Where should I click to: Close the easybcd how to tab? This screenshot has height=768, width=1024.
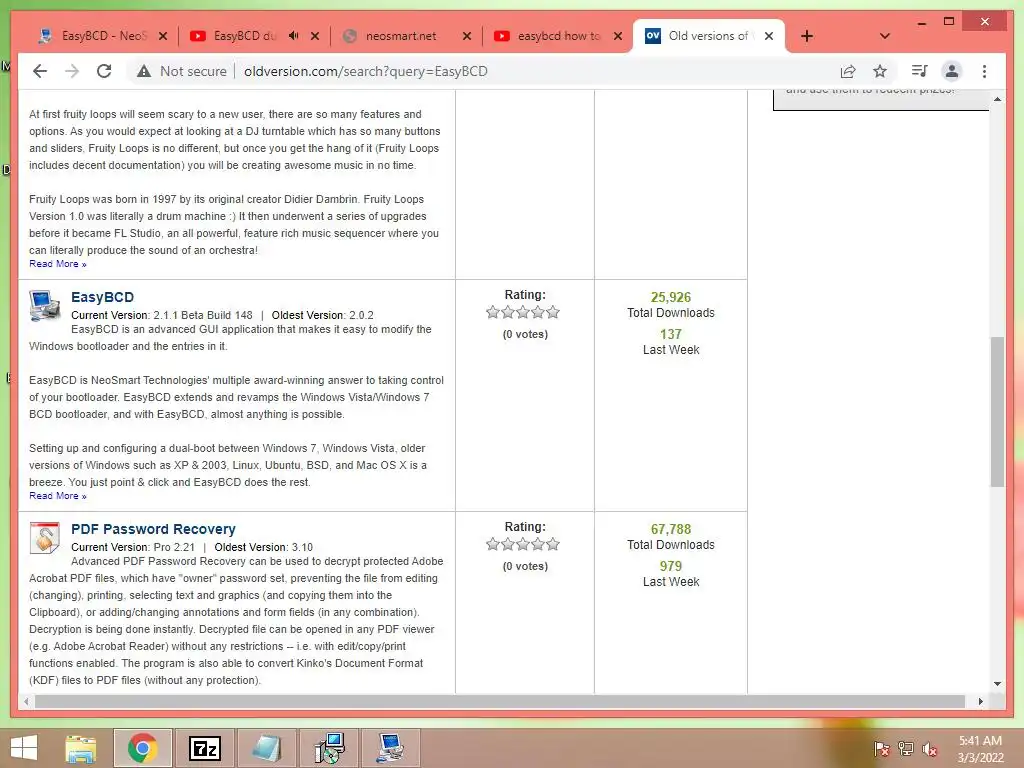[x=618, y=36]
